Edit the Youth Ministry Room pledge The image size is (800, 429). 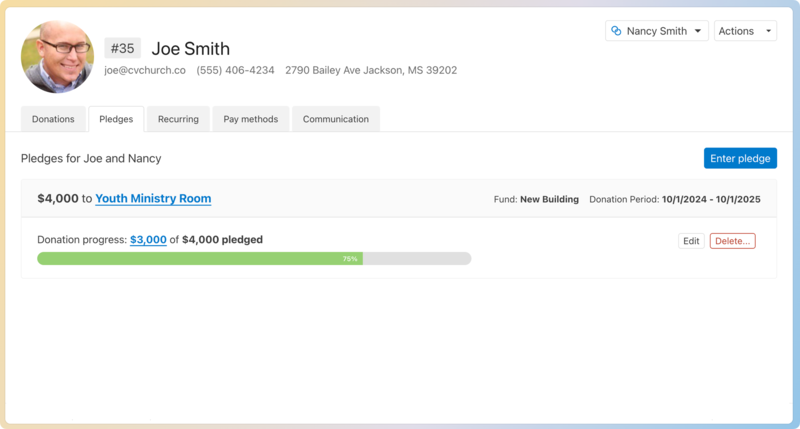tap(691, 241)
